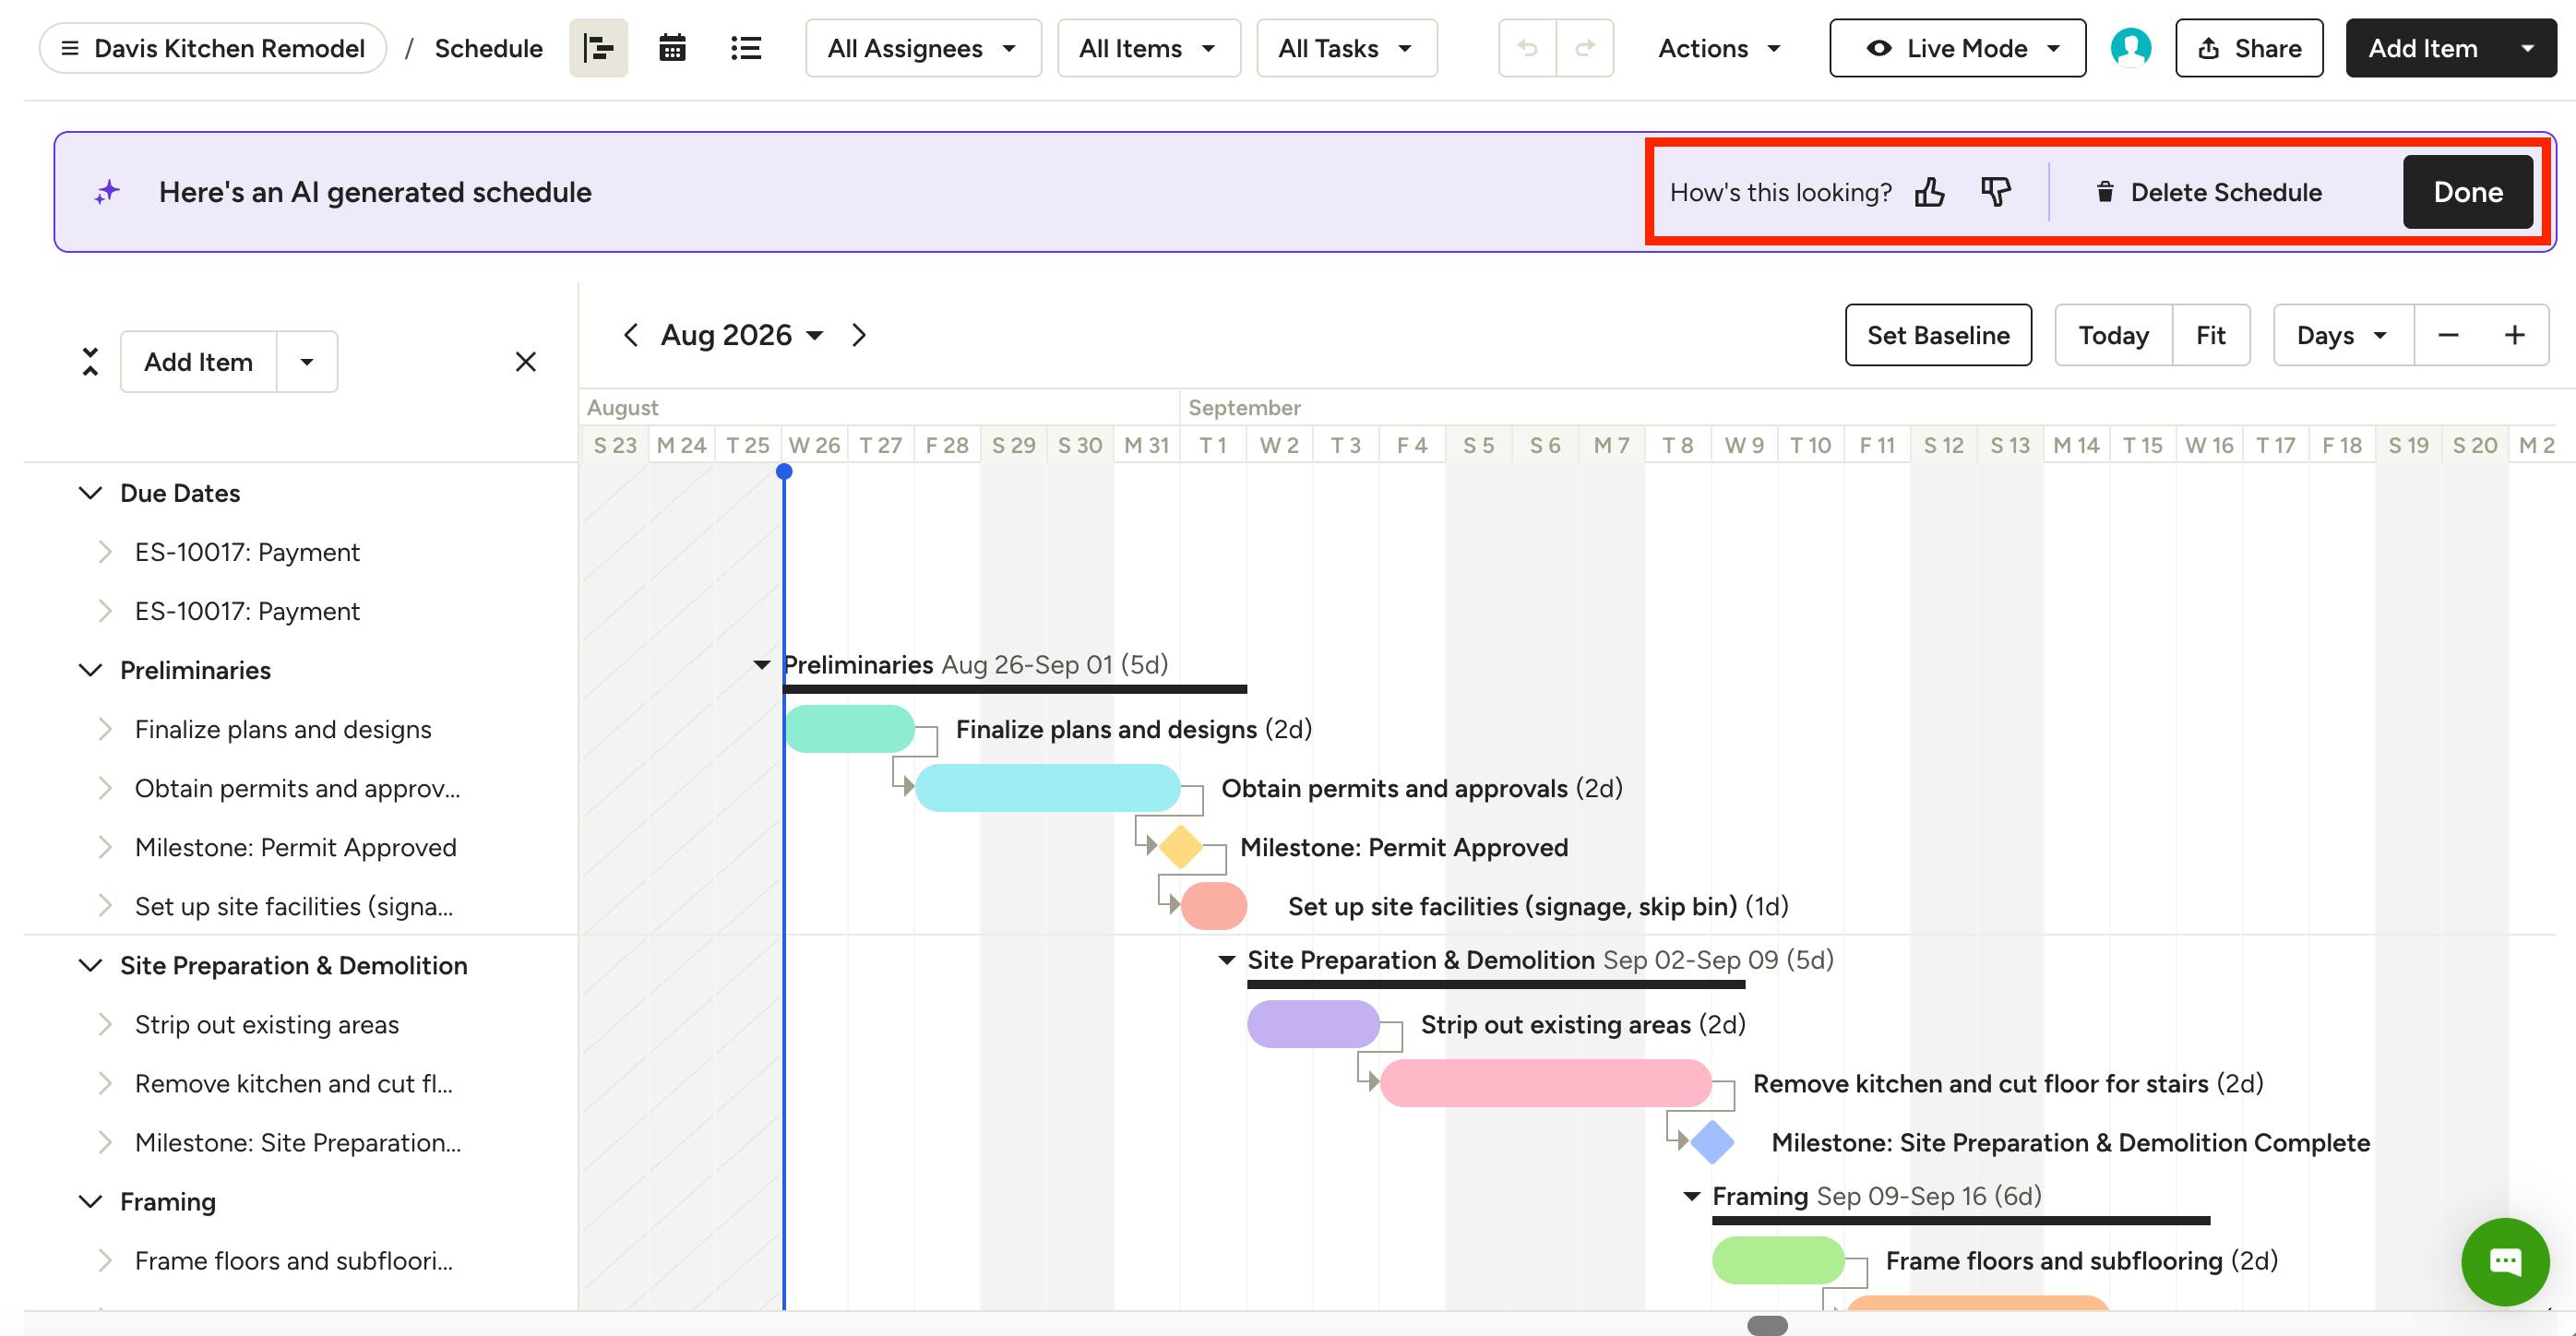Open the Aug 2026 month picker
Viewport: 2576px width, 1336px height.
(742, 335)
